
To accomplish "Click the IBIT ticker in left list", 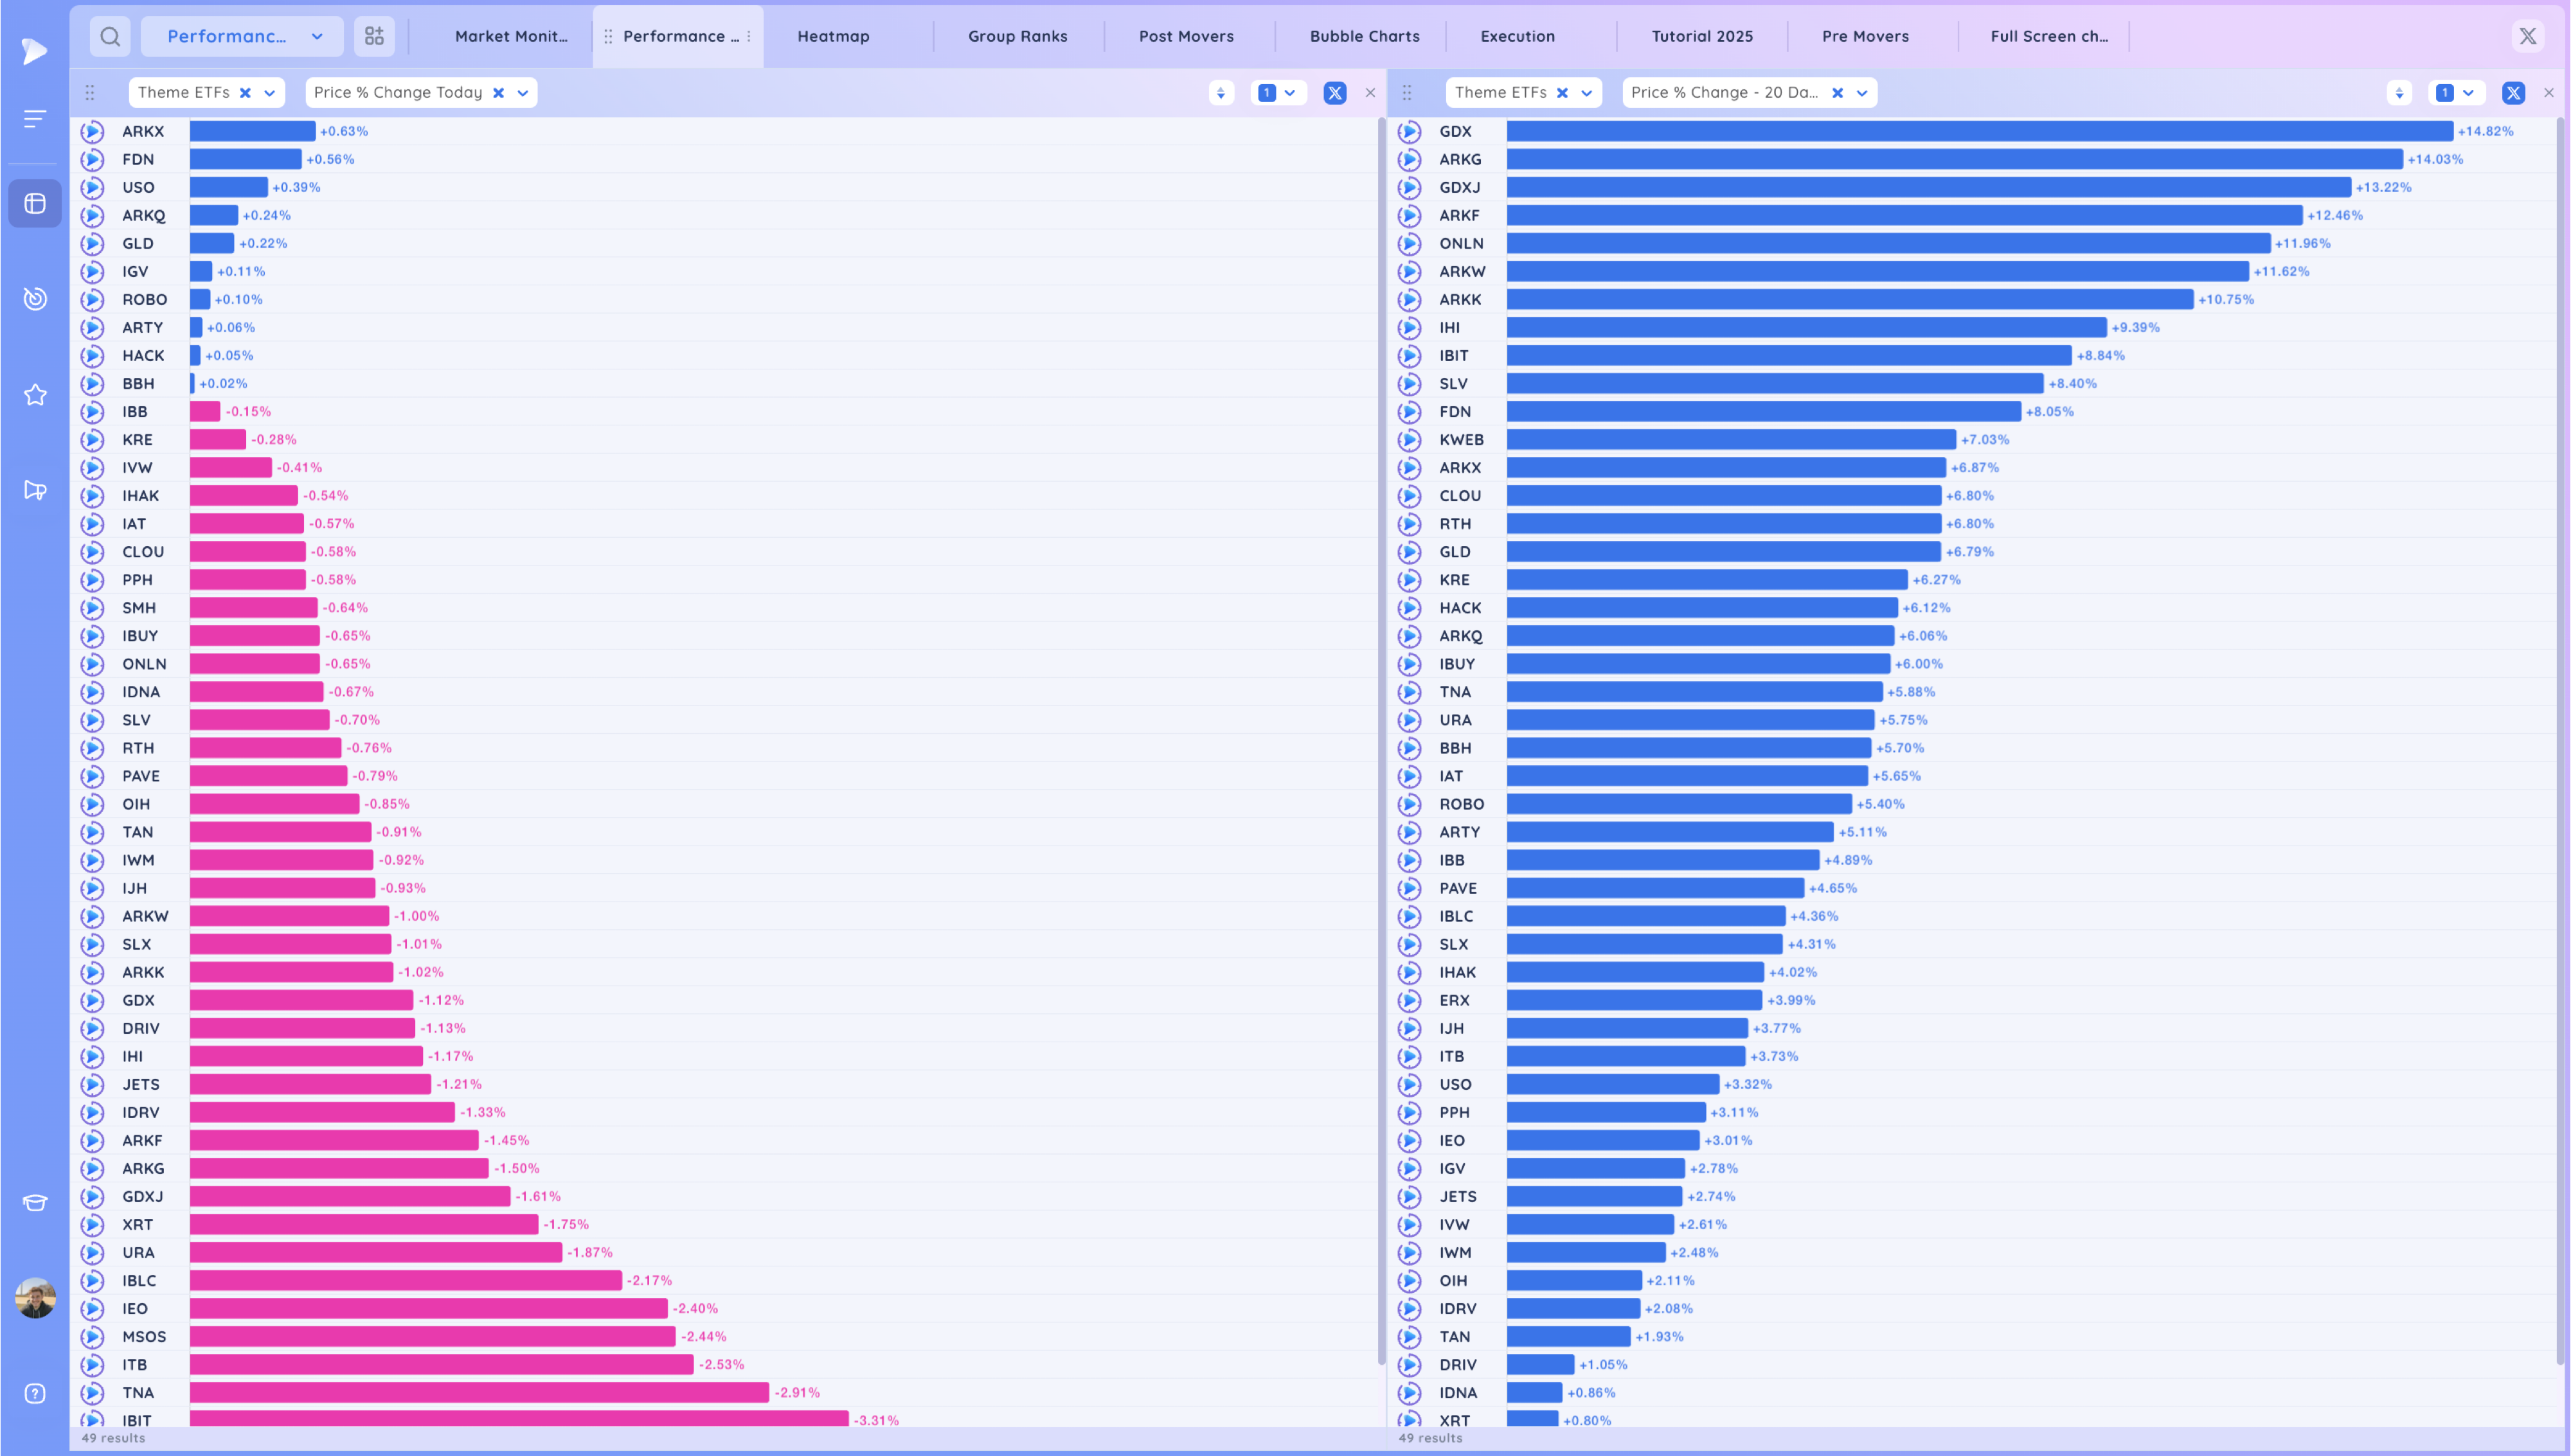I will coord(137,1419).
